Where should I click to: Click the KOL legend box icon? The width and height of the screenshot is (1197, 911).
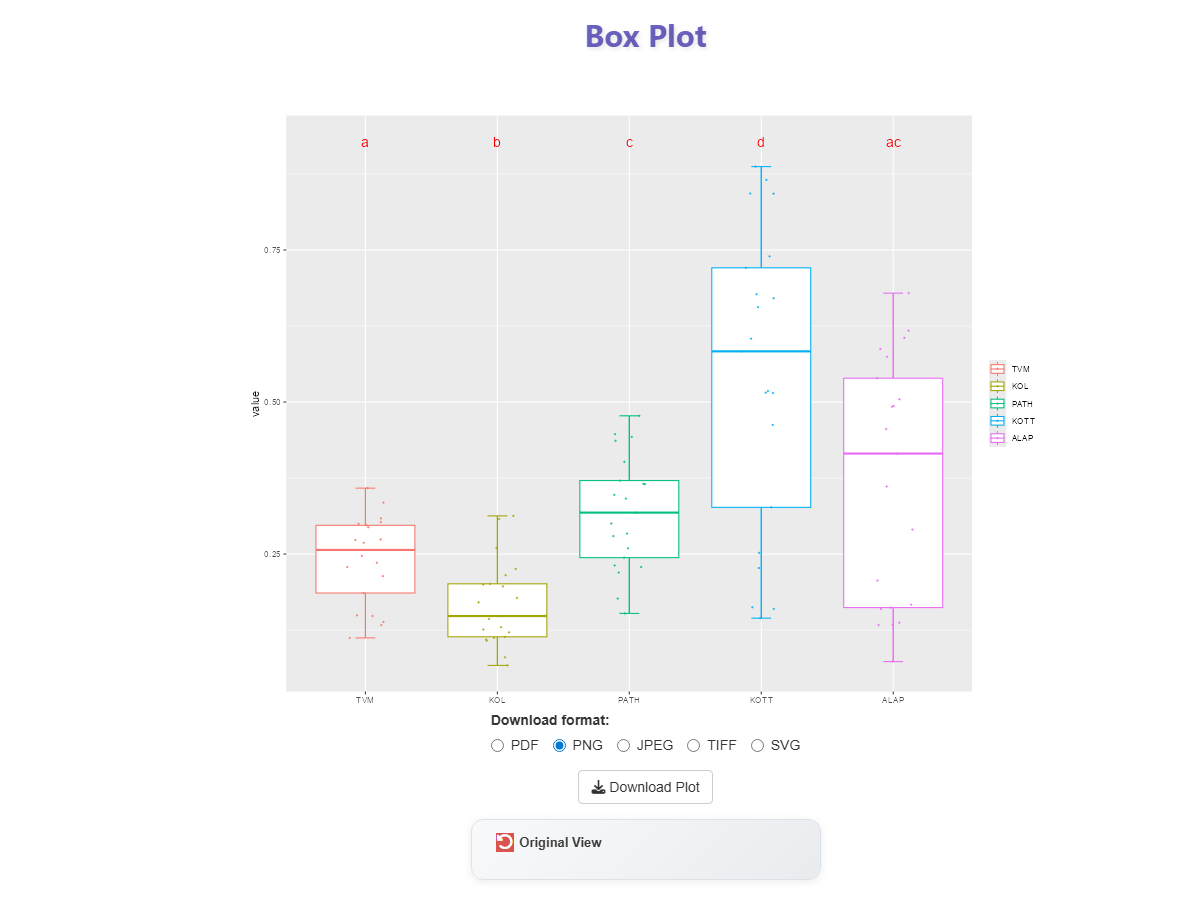tap(997, 386)
